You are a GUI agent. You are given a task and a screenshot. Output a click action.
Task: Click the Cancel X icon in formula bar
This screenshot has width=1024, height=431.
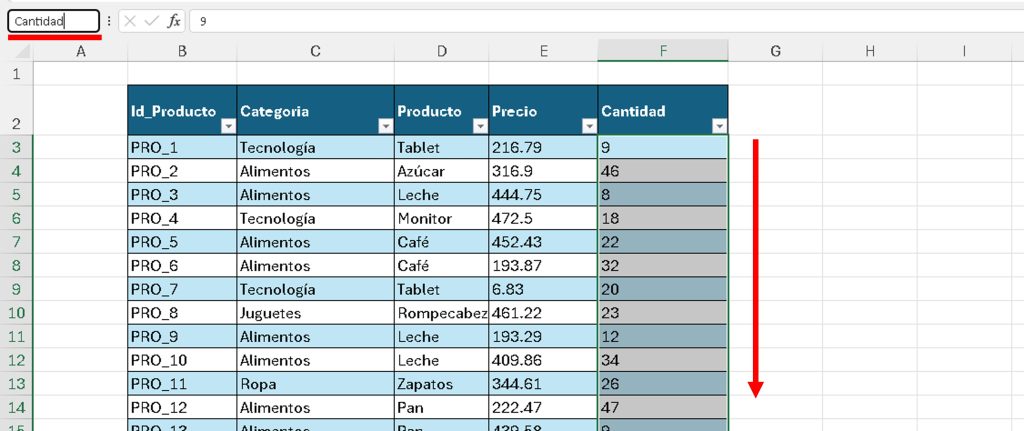[x=131, y=21]
